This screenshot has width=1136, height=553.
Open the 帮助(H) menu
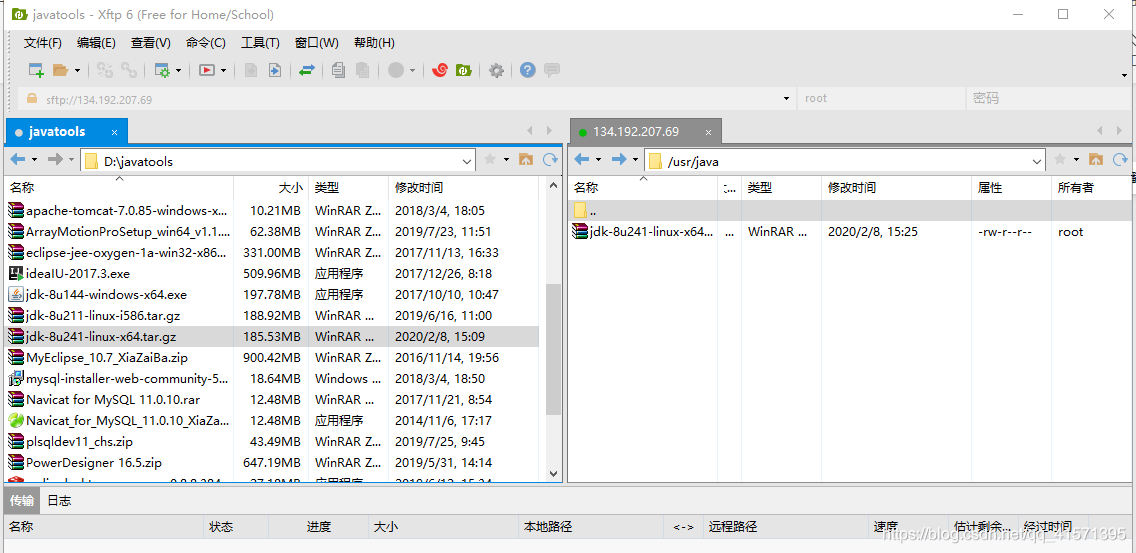(x=374, y=43)
